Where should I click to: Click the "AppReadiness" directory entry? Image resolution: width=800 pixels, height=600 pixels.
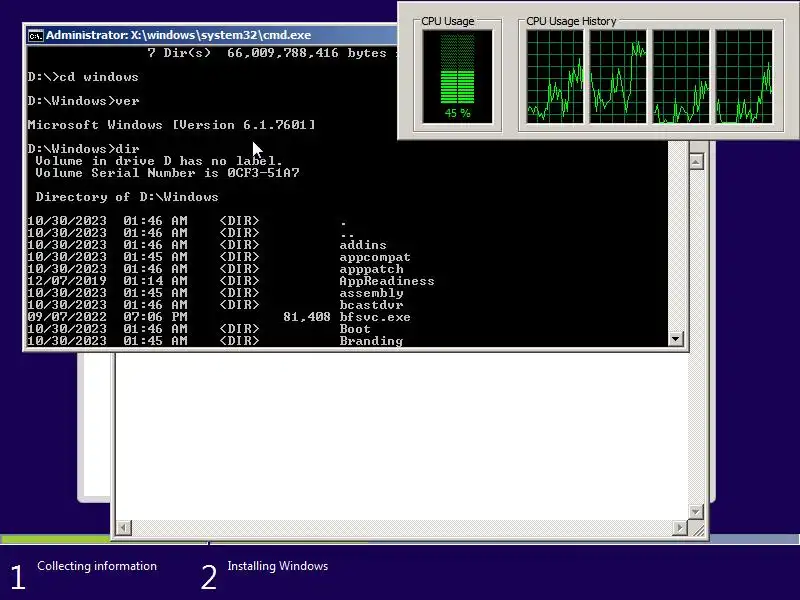tap(387, 281)
